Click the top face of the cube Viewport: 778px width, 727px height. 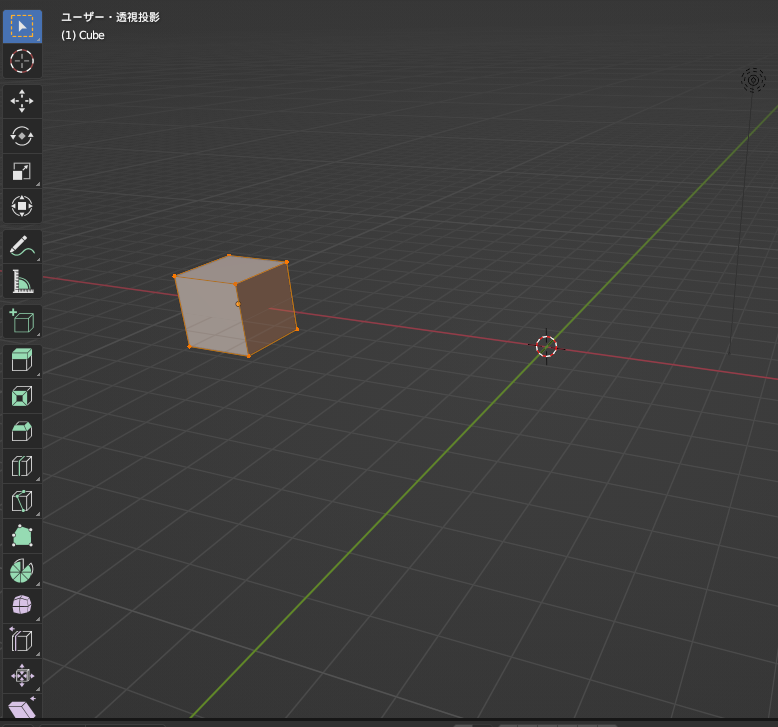[232, 268]
